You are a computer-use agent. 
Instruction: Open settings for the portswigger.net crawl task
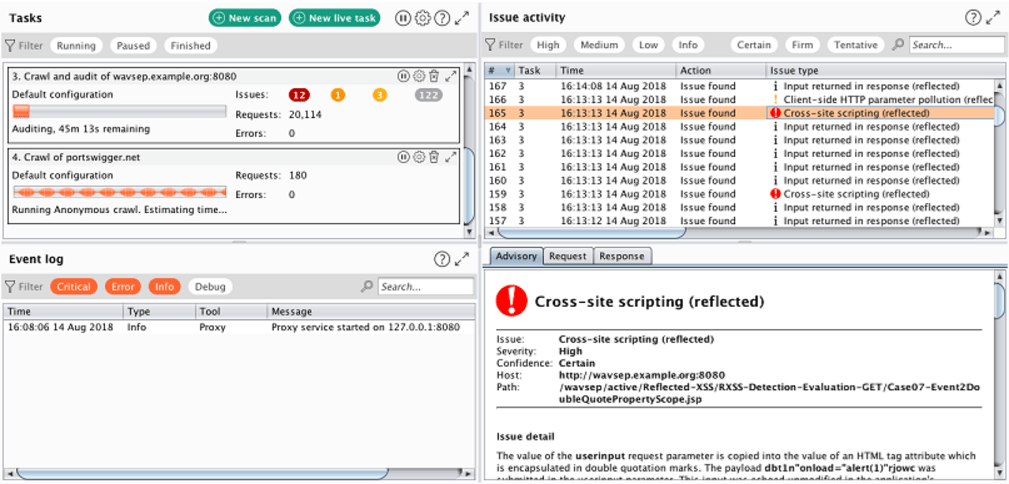[x=419, y=157]
